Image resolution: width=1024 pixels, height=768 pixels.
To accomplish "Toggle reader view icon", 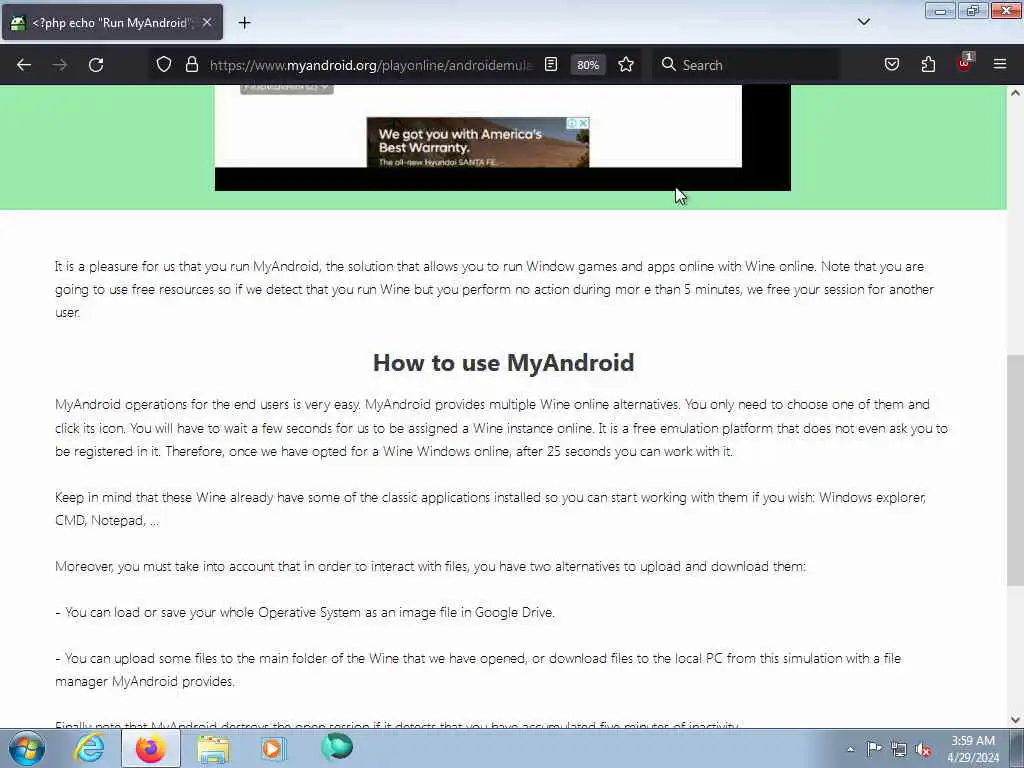I will [551, 65].
